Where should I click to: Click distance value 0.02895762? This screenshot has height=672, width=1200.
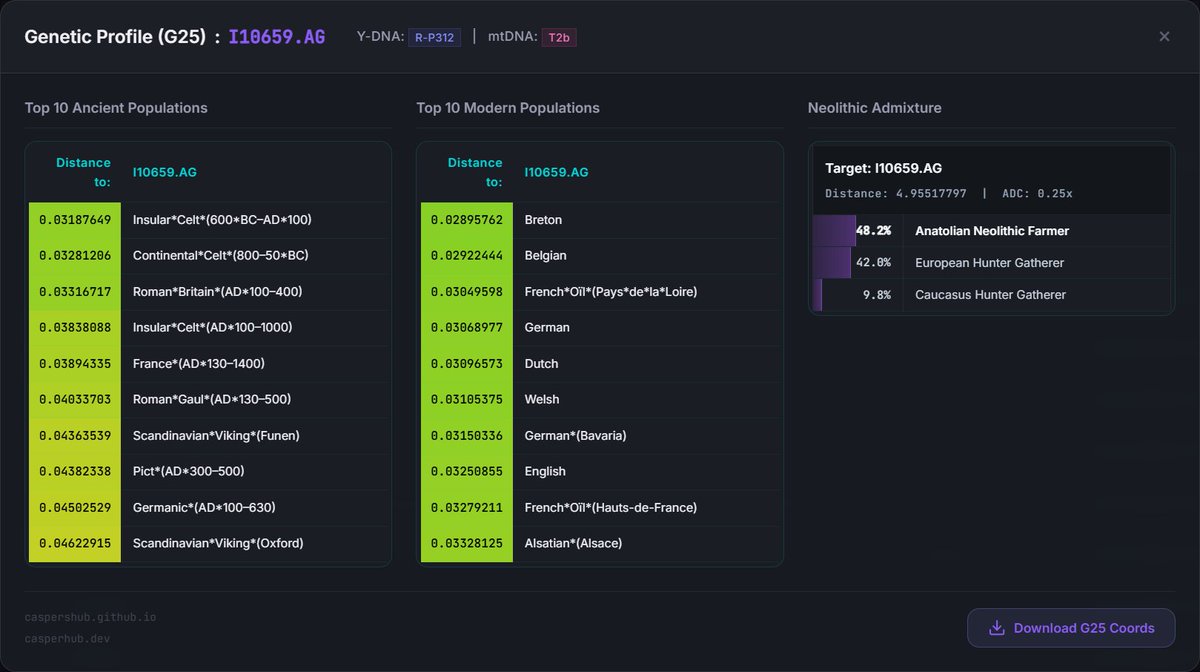(x=467, y=220)
